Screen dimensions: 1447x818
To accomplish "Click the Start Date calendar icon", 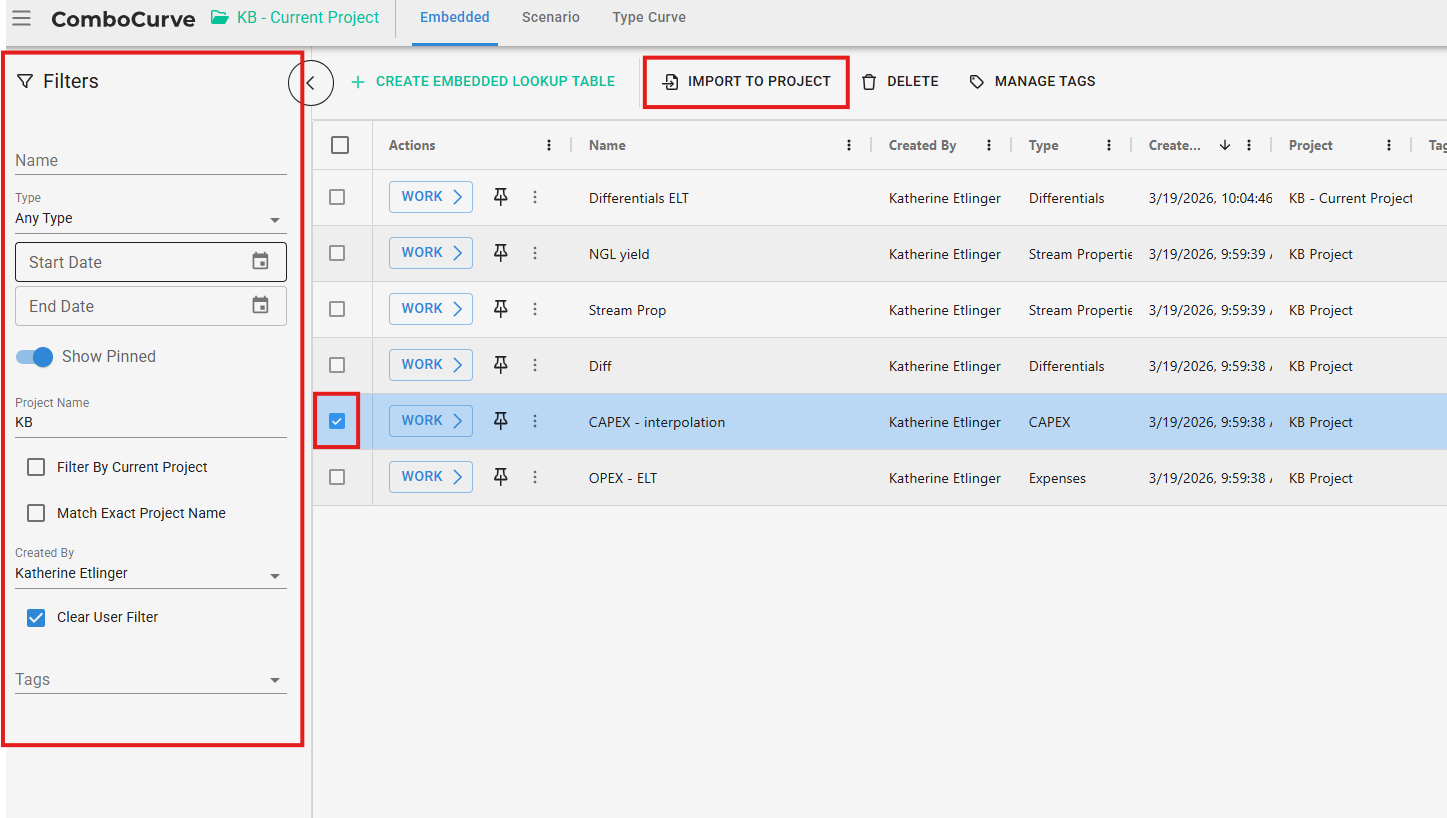I will click(x=260, y=262).
